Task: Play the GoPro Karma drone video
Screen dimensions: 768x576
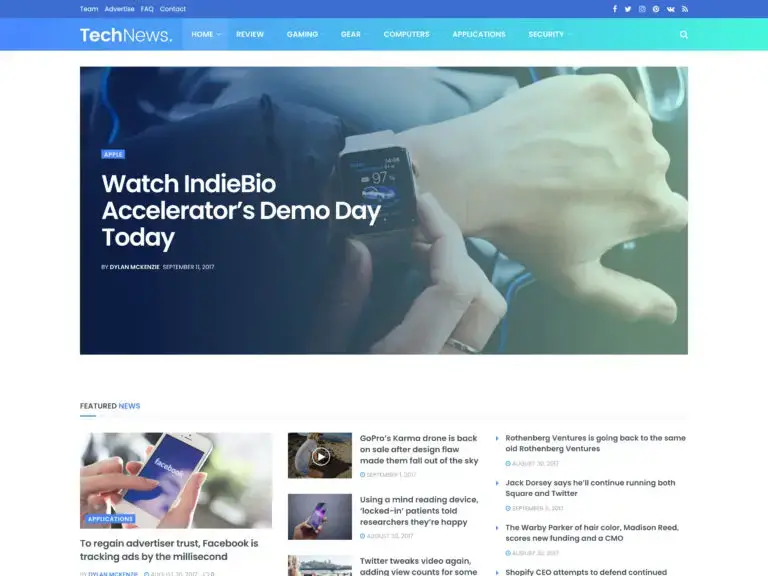Action: [x=320, y=456]
